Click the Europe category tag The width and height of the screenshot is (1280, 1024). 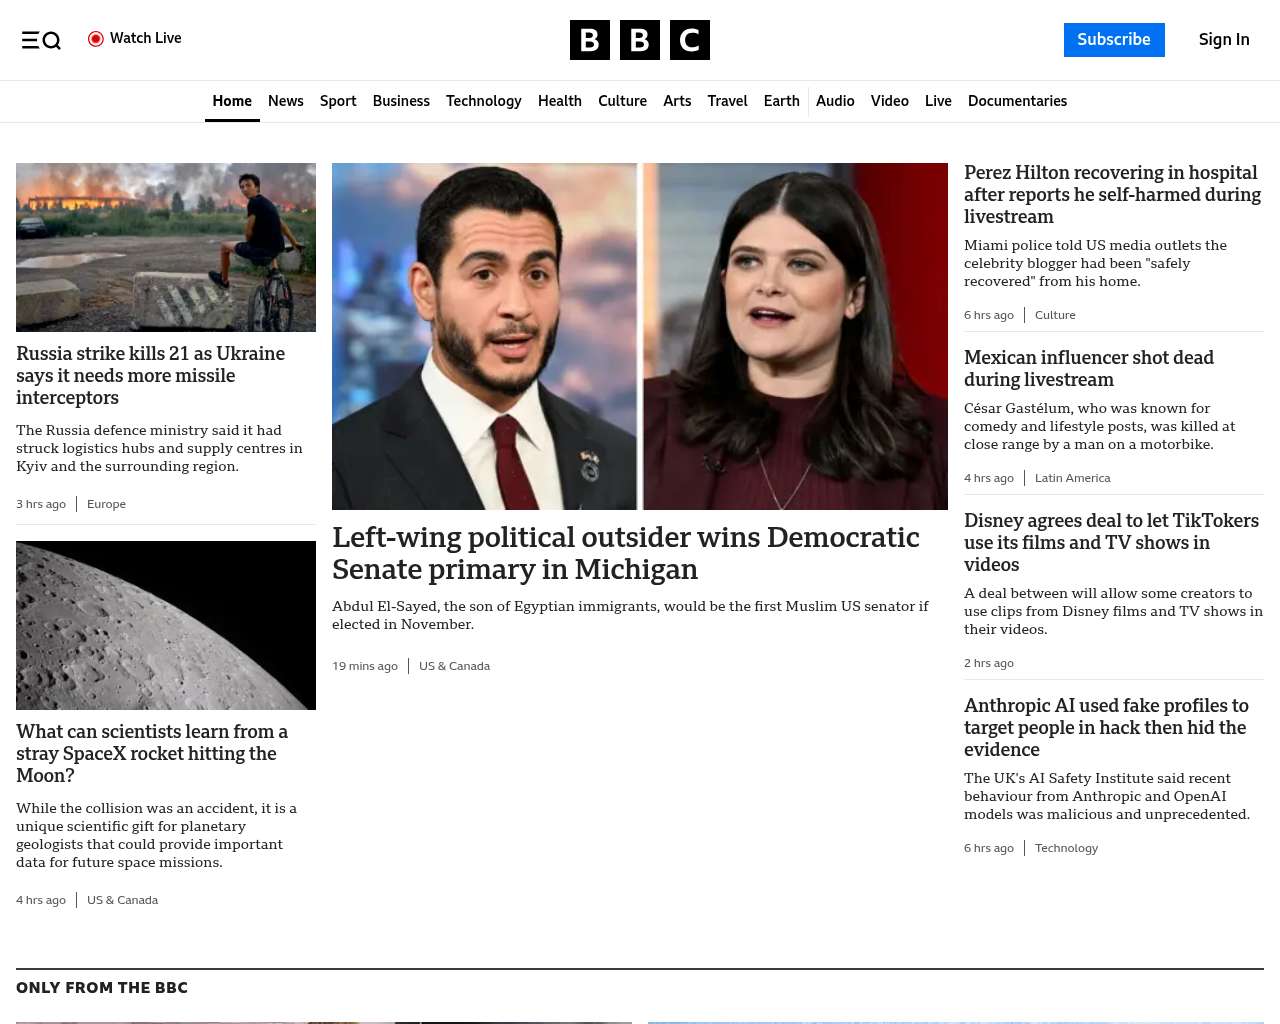tap(106, 504)
